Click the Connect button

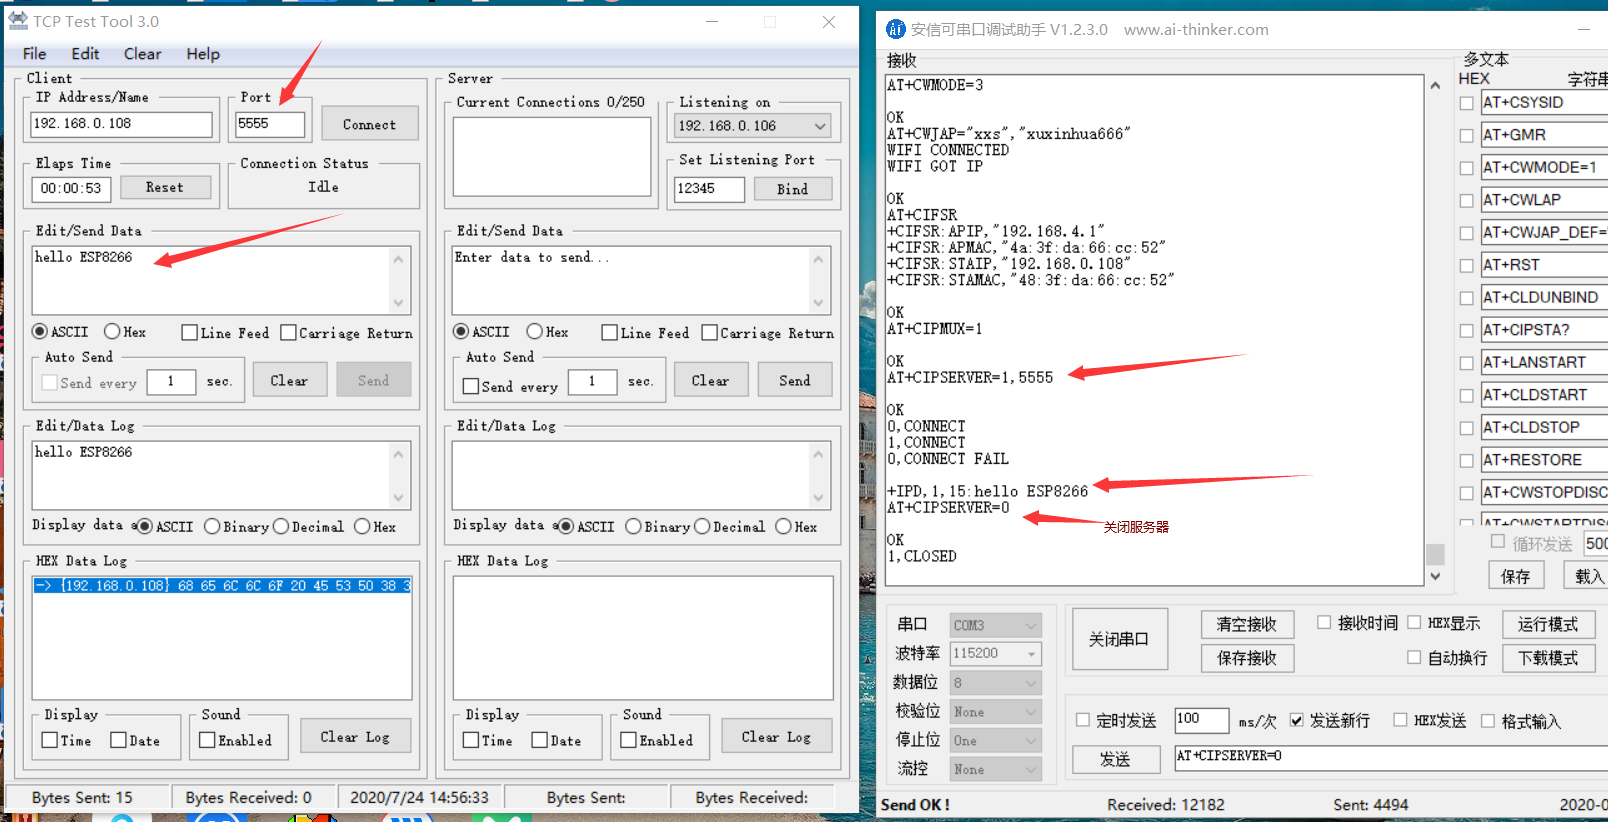coord(369,125)
